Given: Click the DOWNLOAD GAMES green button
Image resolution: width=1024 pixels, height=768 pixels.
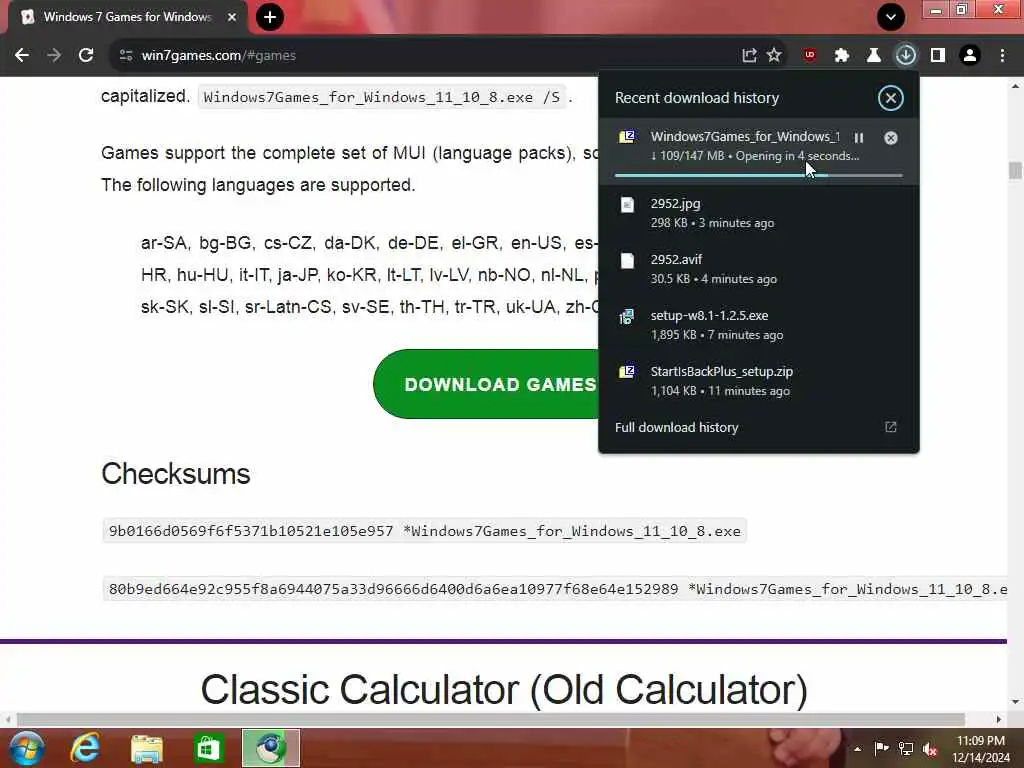Looking at the screenshot, I should (486, 384).
